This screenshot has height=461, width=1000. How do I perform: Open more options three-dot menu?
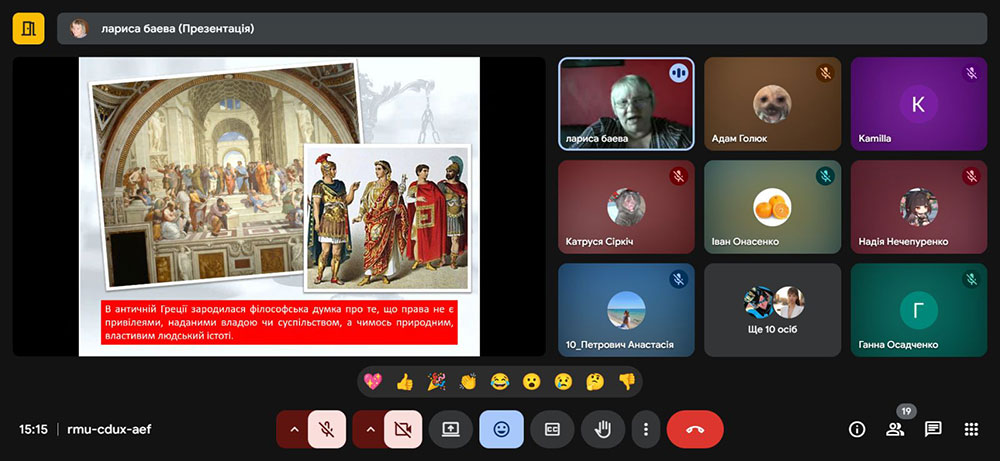coord(646,429)
